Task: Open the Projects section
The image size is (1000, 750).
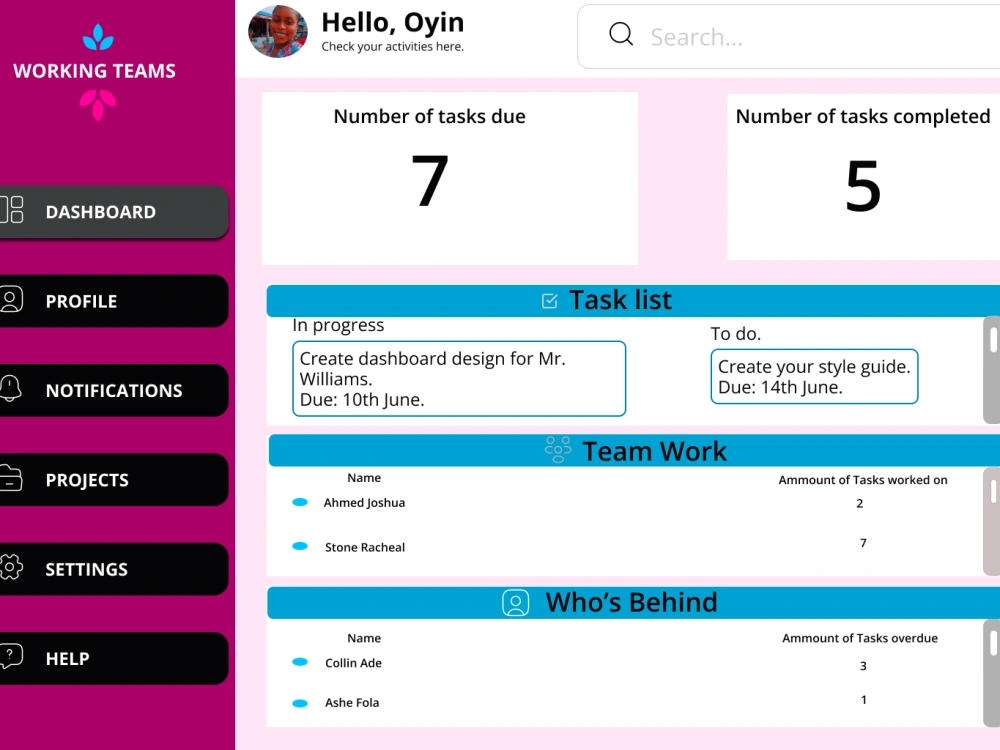Action: tap(114, 480)
